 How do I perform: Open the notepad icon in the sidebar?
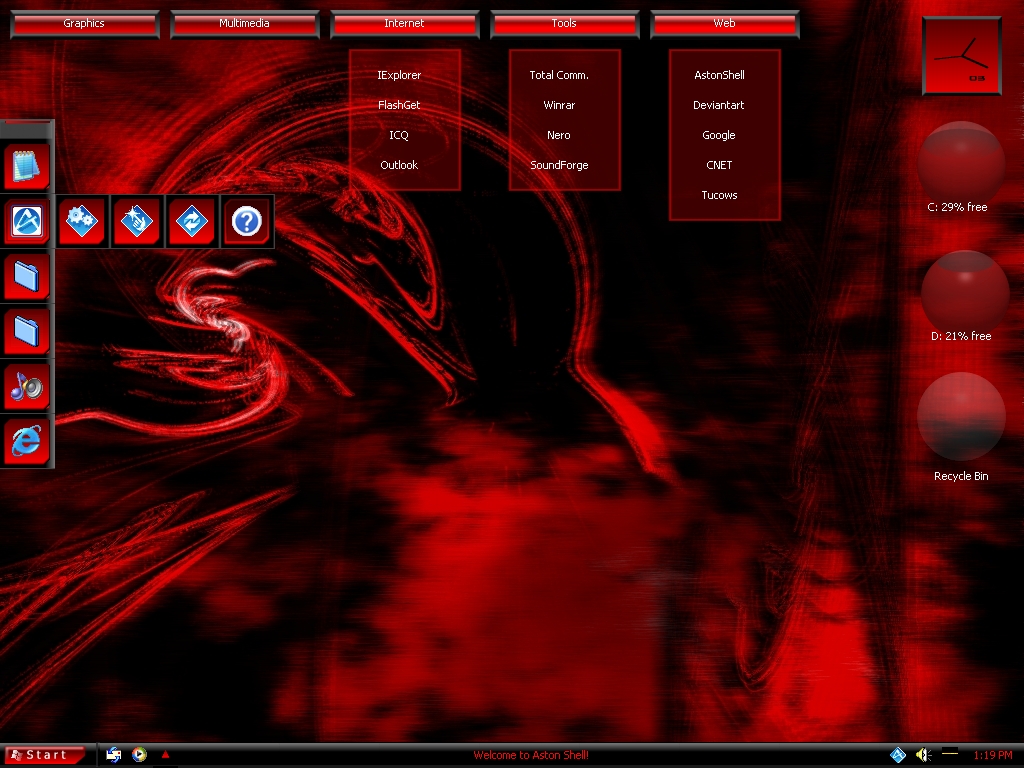(27, 166)
